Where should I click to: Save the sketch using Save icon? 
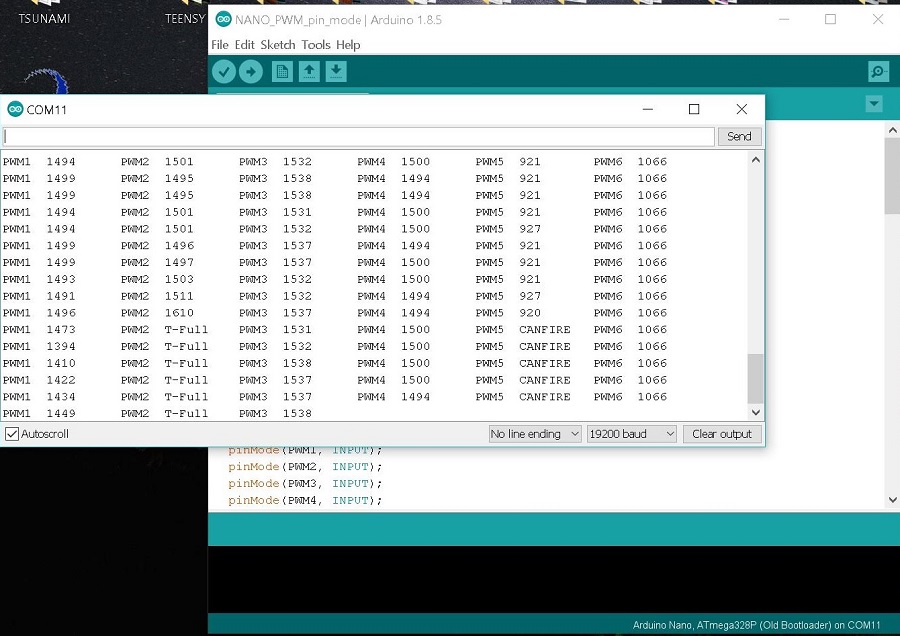(x=336, y=71)
